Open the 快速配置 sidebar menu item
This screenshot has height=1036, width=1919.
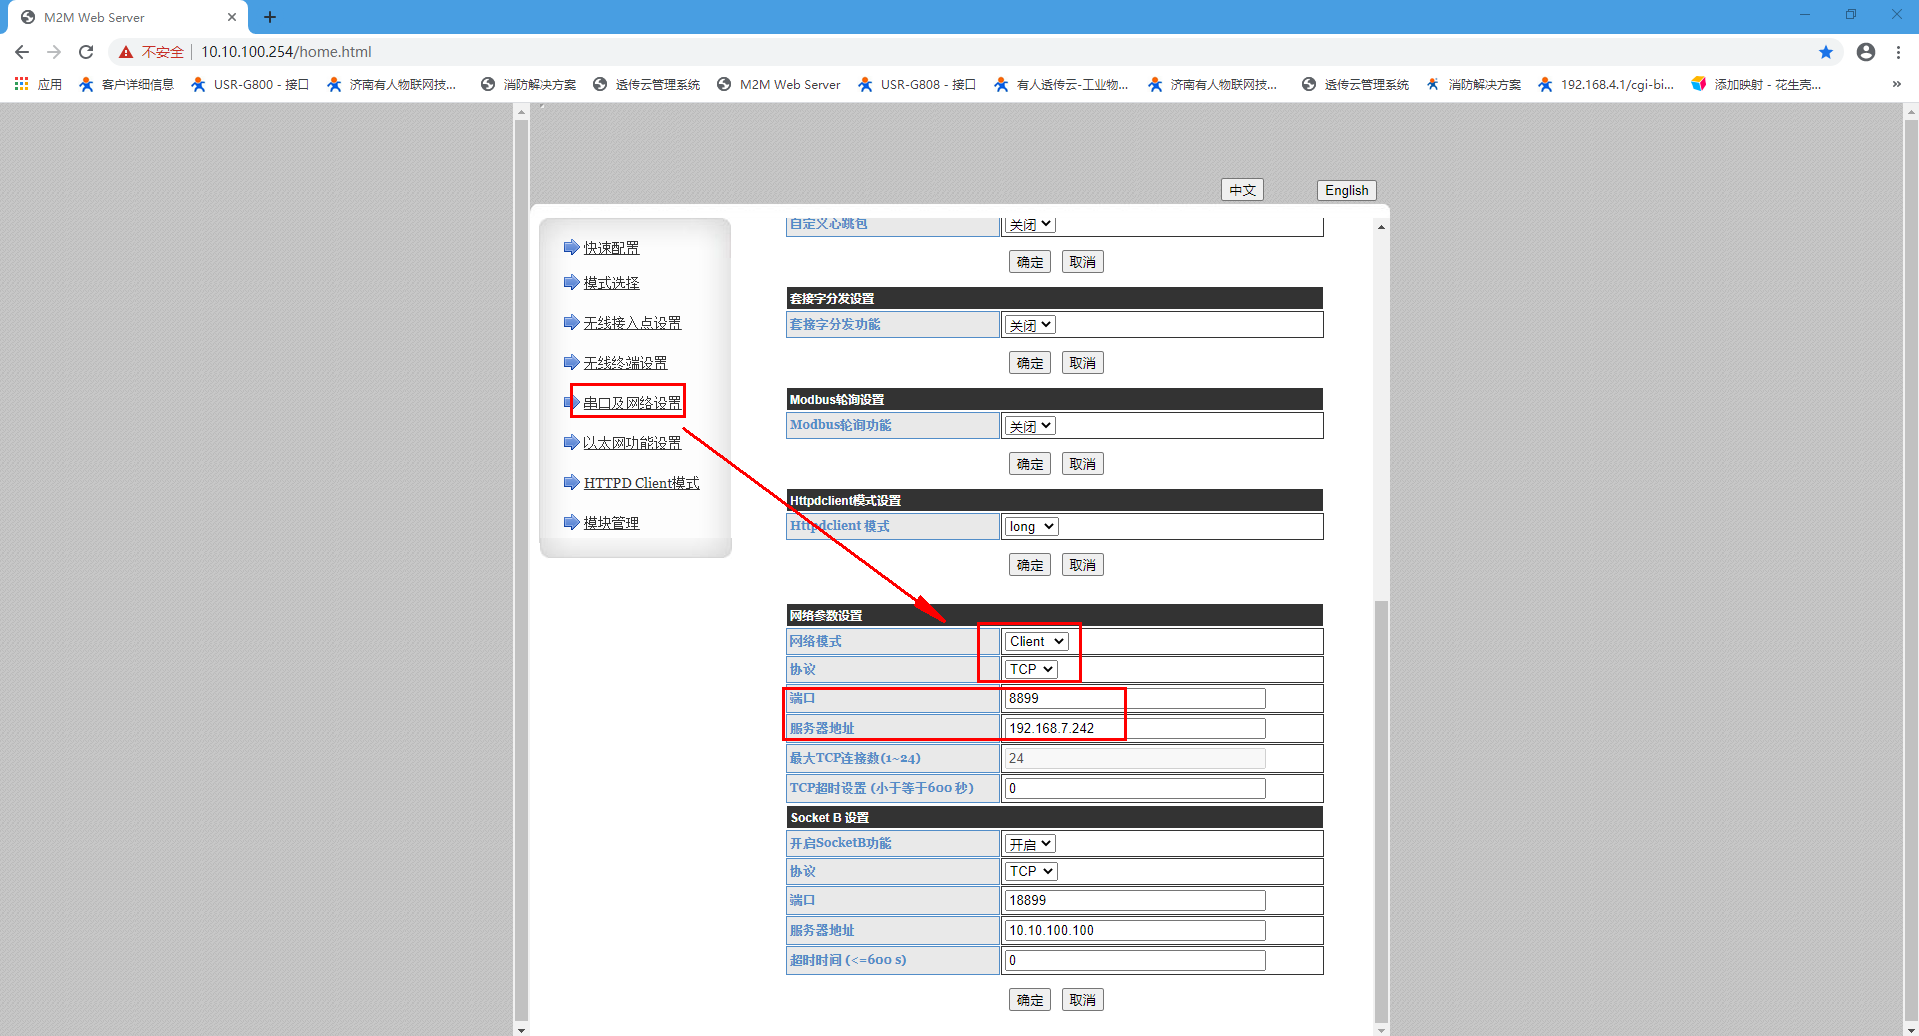611,248
